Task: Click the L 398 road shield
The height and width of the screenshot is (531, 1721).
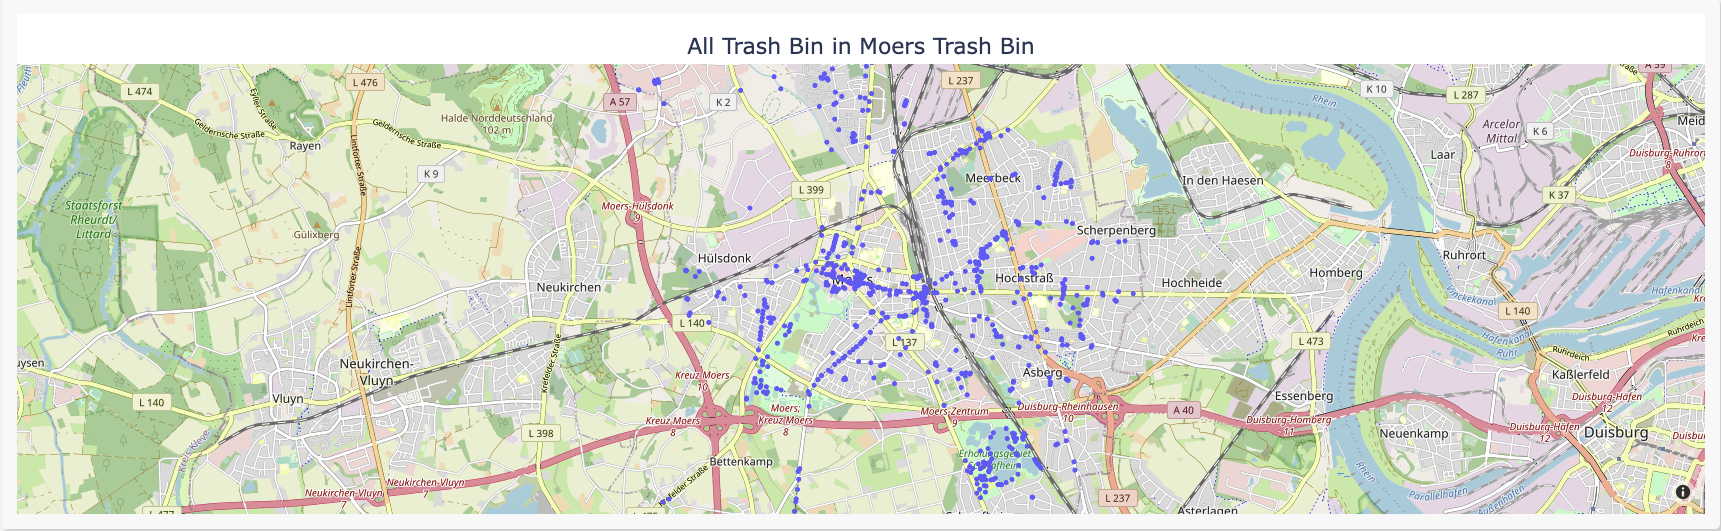Action: 540,433
